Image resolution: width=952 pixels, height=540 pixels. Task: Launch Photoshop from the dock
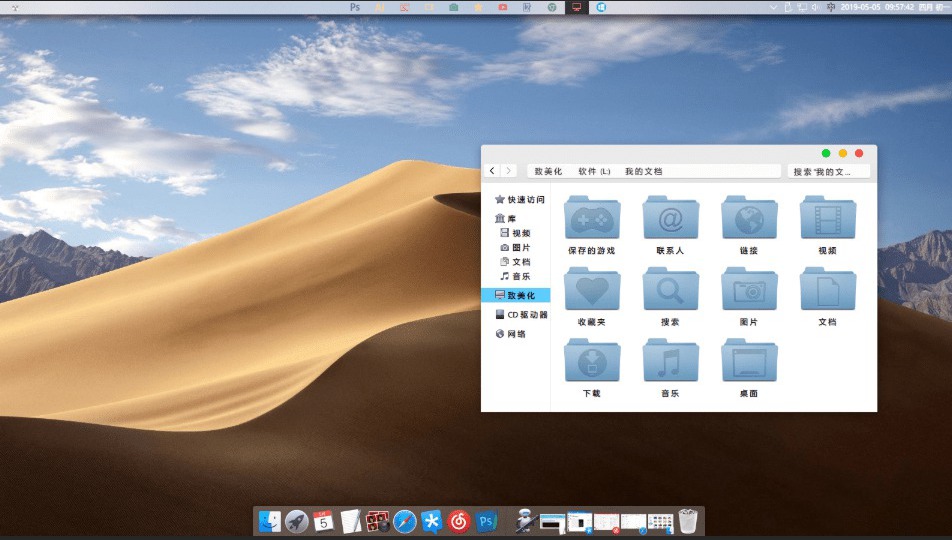(487, 521)
